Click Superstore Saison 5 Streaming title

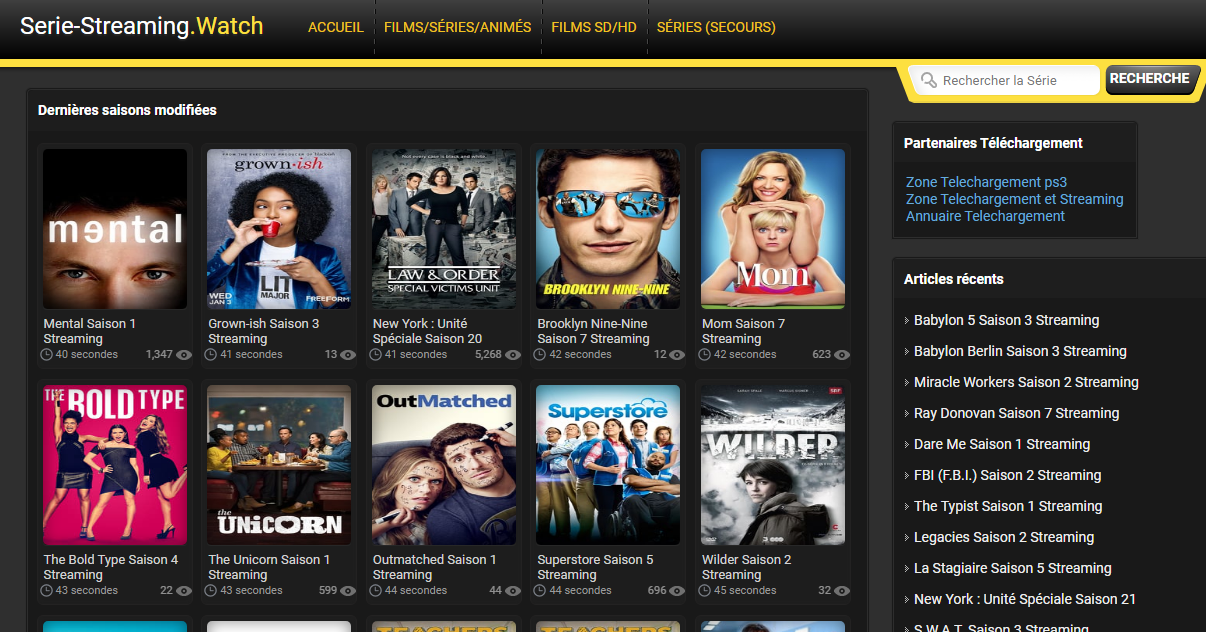tap(595, 567)
